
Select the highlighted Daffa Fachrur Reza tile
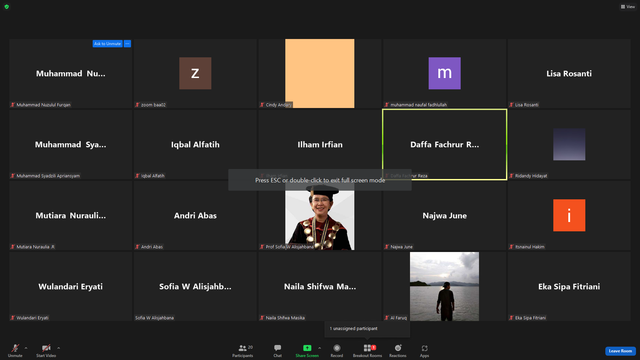[444, 144]
